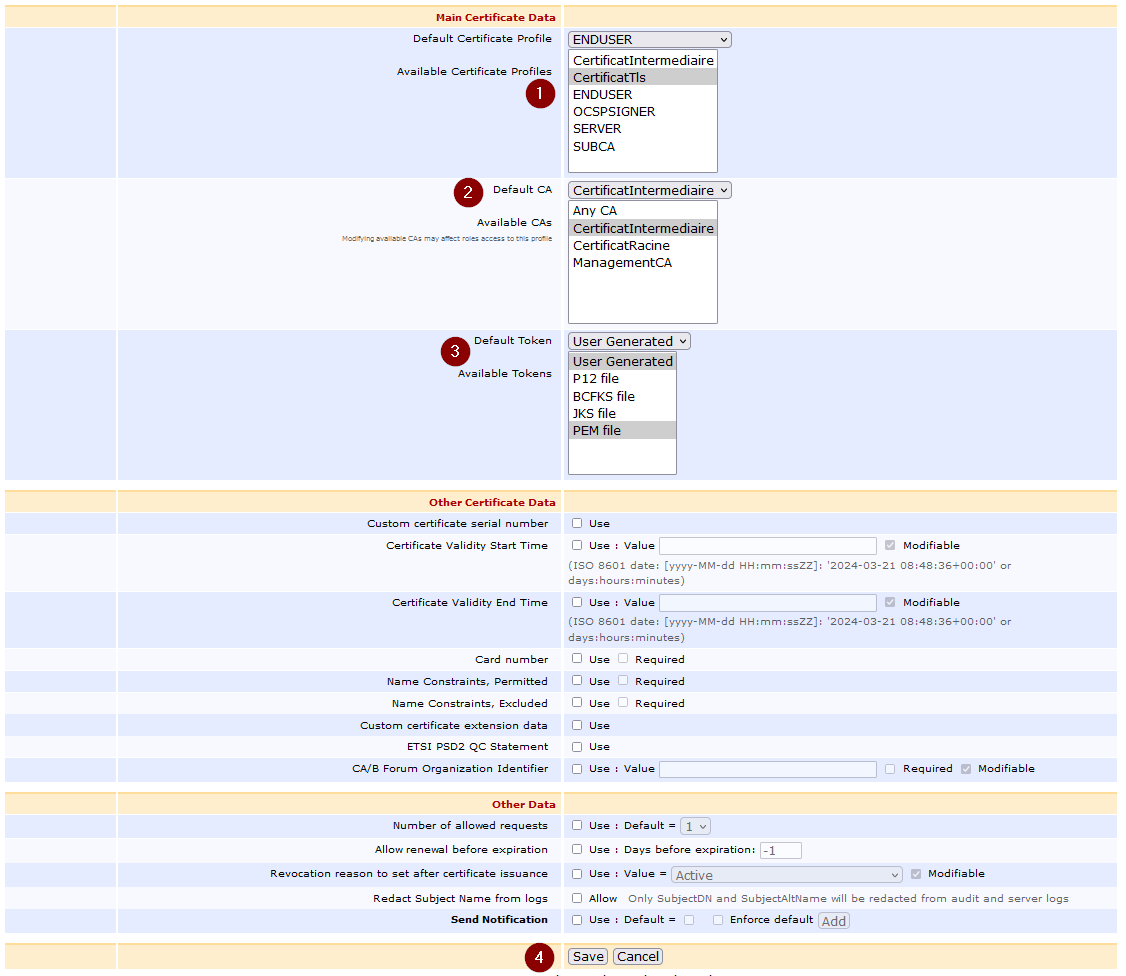Click the Certificate Validity End Time value field
Image resolution: width=1126 pixels, height=976 pixels.
[x=767, y=603]
